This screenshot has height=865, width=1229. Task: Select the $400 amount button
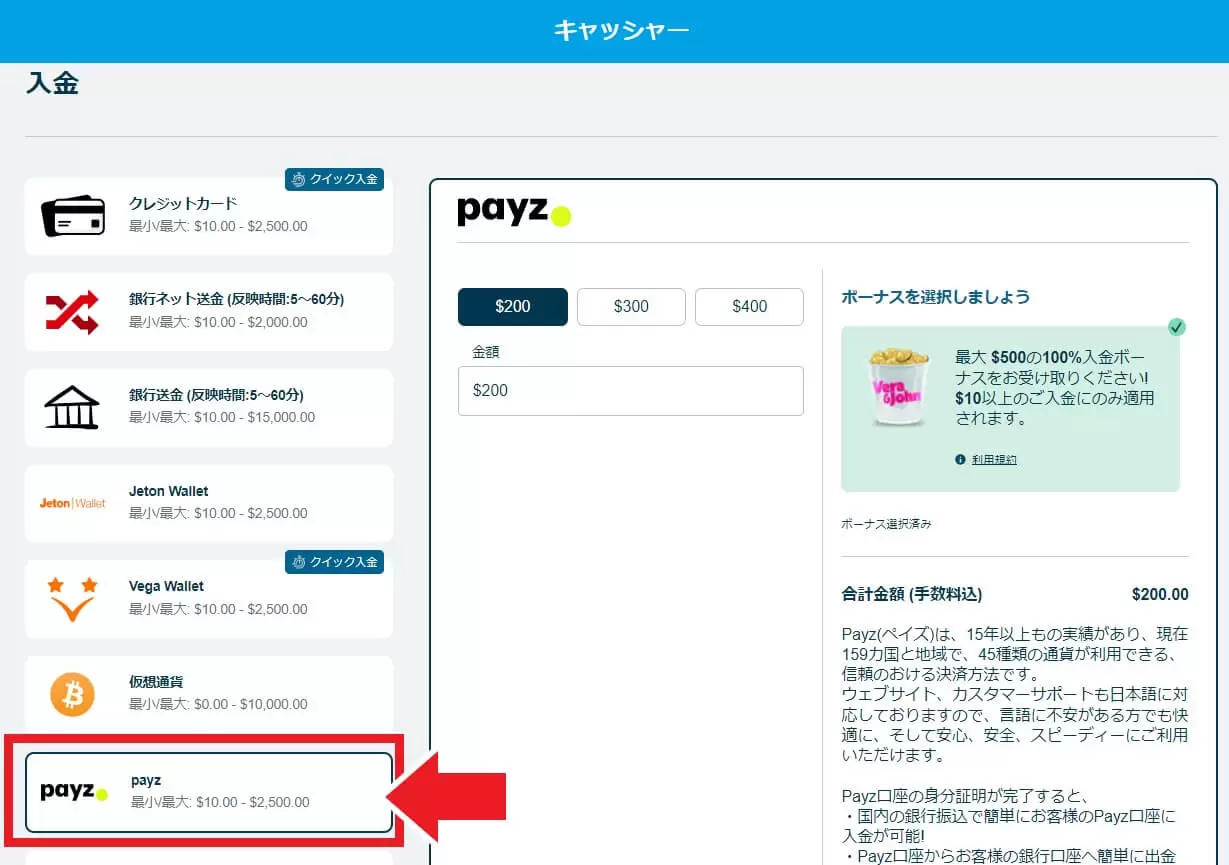(x=749, y=307)
